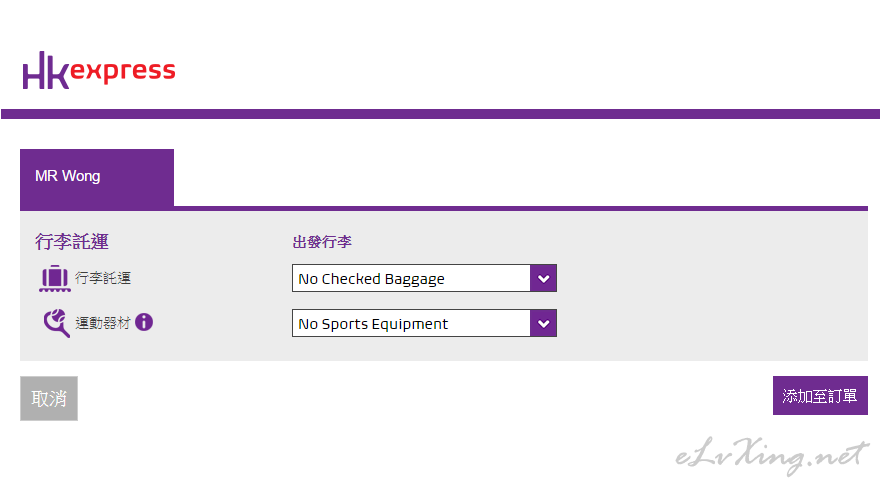Image resolution: width=880 pixels, height=489 pixels.
Task: Select the MR Wong passenger tab
Action: pos(96,177)
